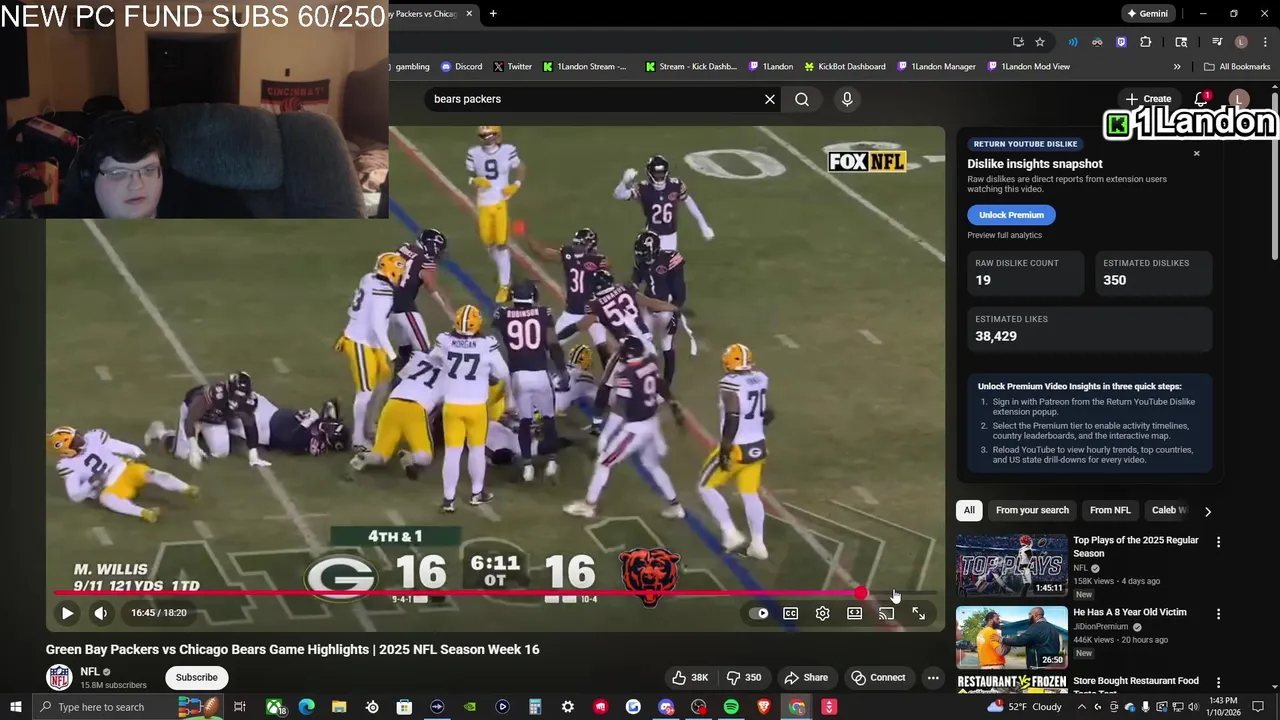Screen dimensions: 1280x720
Task: Select the 'Caleb W...' filter chip
Action: 1168,510
